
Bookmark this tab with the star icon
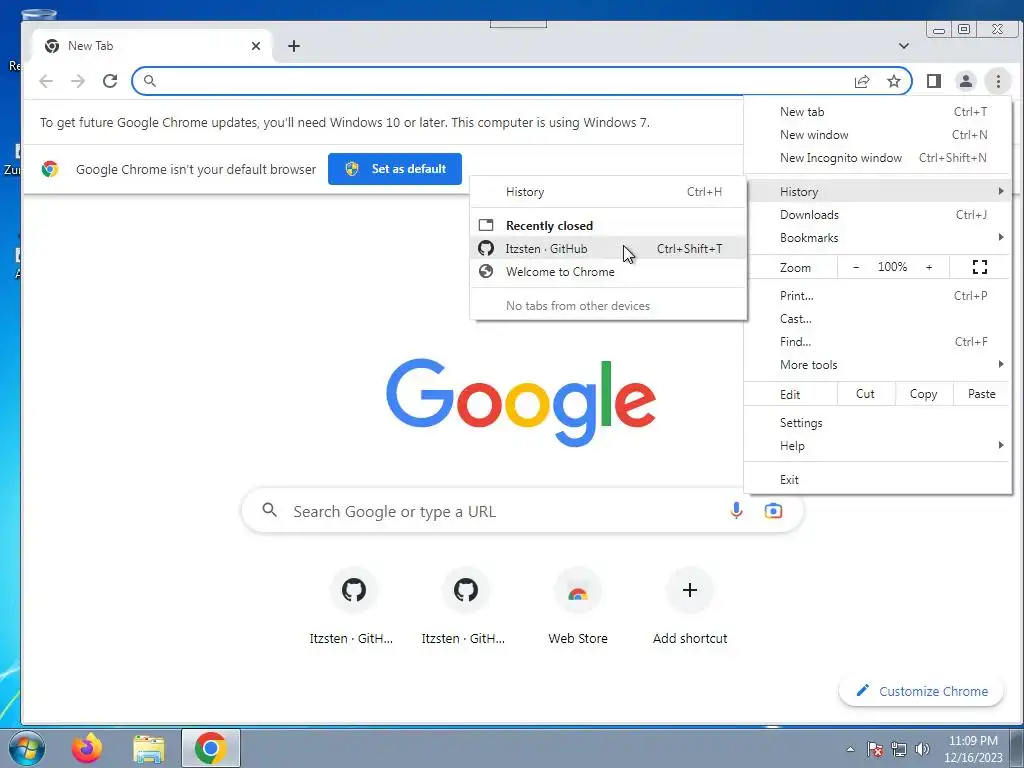893,81
